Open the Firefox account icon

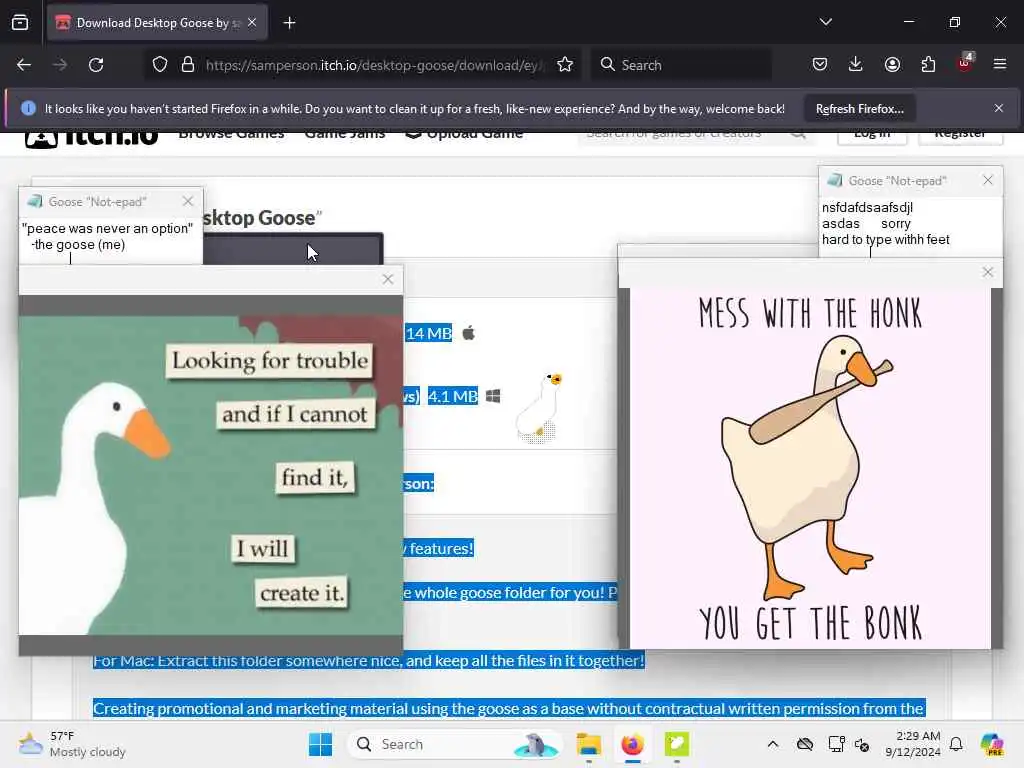(x=892, y=64)
